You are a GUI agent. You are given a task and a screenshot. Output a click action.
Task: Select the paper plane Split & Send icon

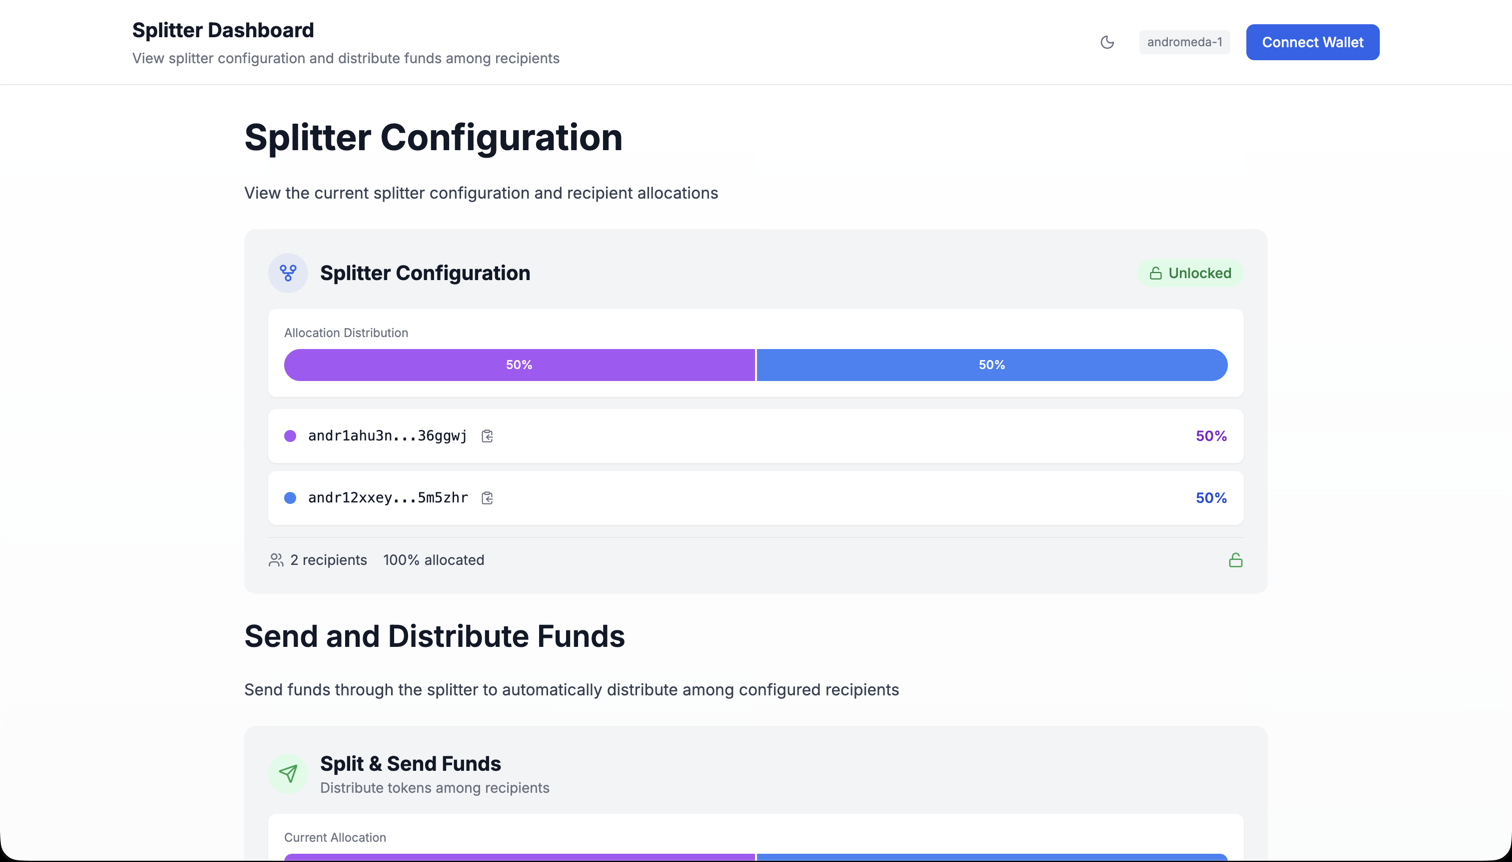pyautogui.click(x=288, y=773)
